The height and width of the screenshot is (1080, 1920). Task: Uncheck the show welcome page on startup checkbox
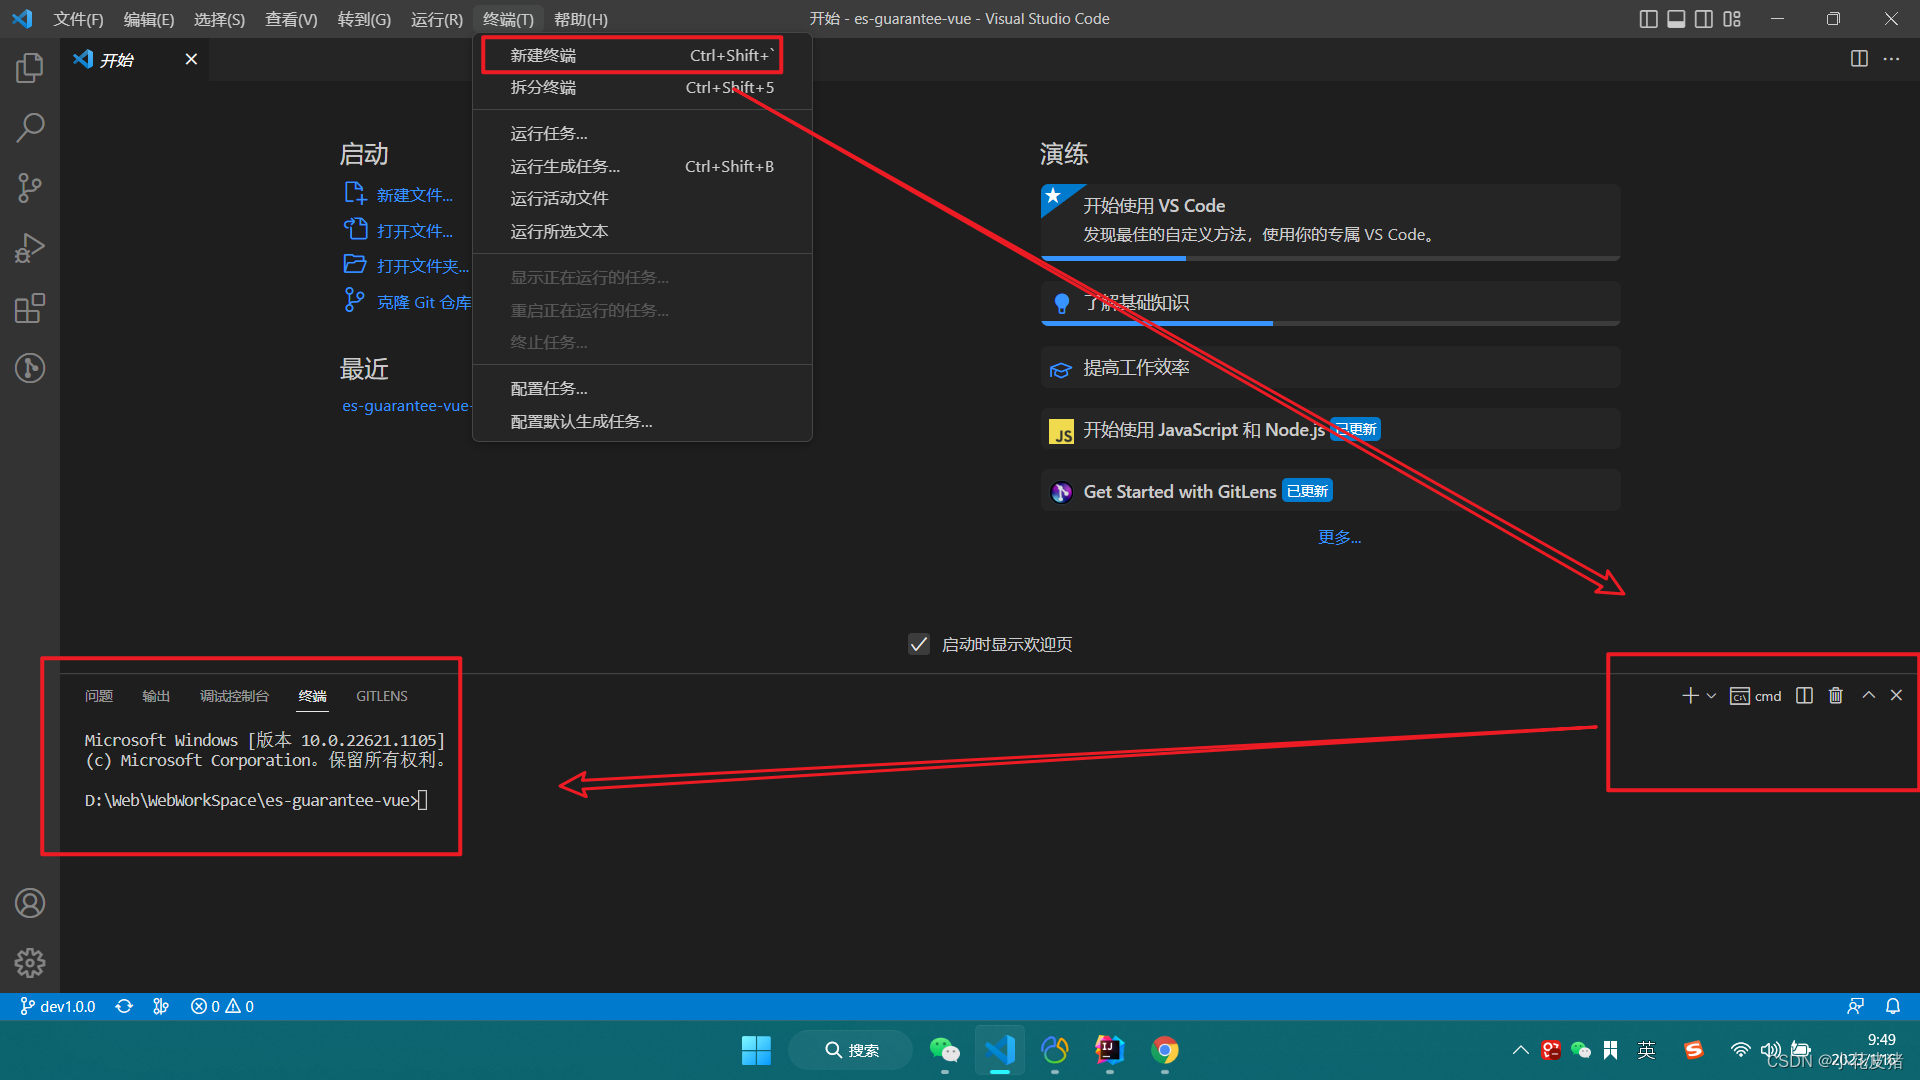point(918,644)
